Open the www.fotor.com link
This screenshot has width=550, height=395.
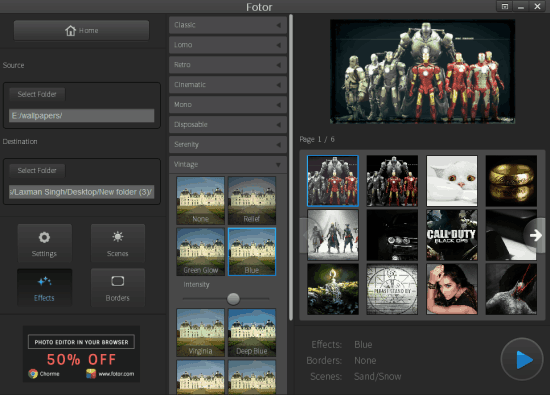point(116,374)
